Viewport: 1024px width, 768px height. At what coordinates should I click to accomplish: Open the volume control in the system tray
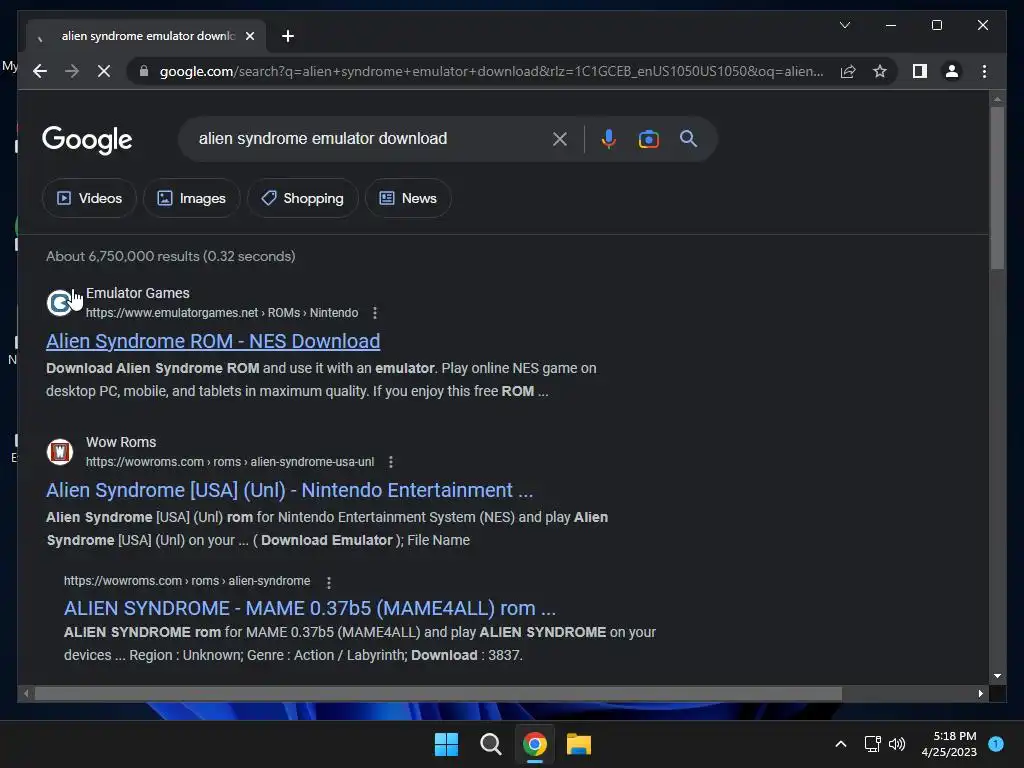click(x=897, y=744)
